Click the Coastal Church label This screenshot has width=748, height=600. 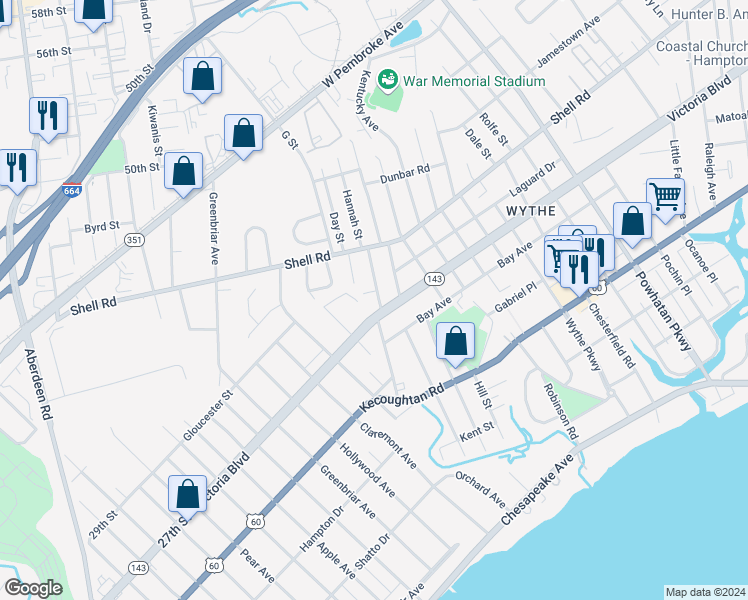click(x=702, y=53)
